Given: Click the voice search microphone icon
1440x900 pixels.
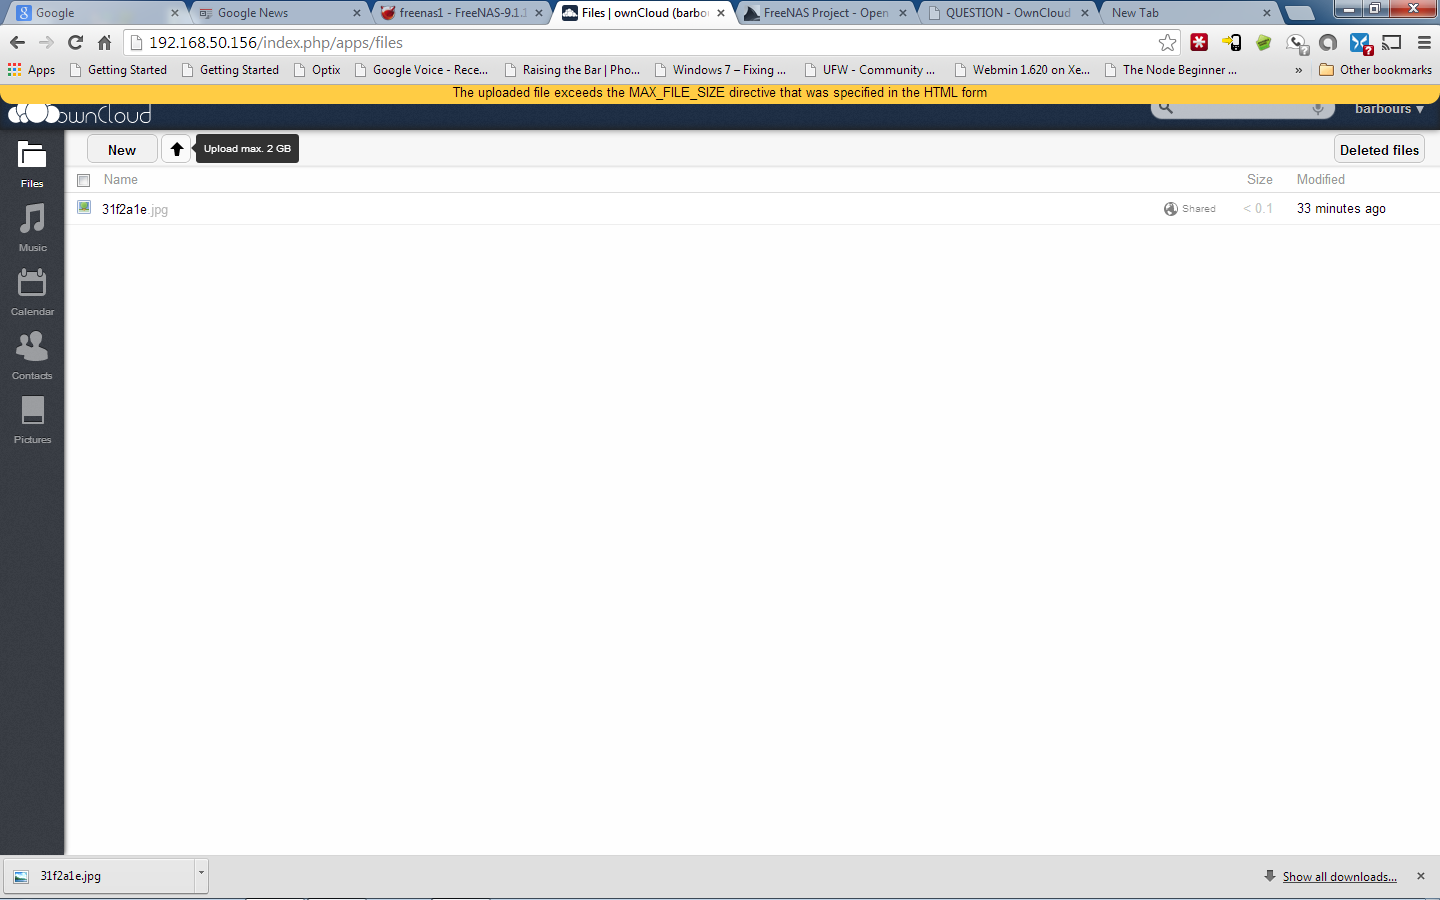Looking at the screenshot, I should 1319,109.
